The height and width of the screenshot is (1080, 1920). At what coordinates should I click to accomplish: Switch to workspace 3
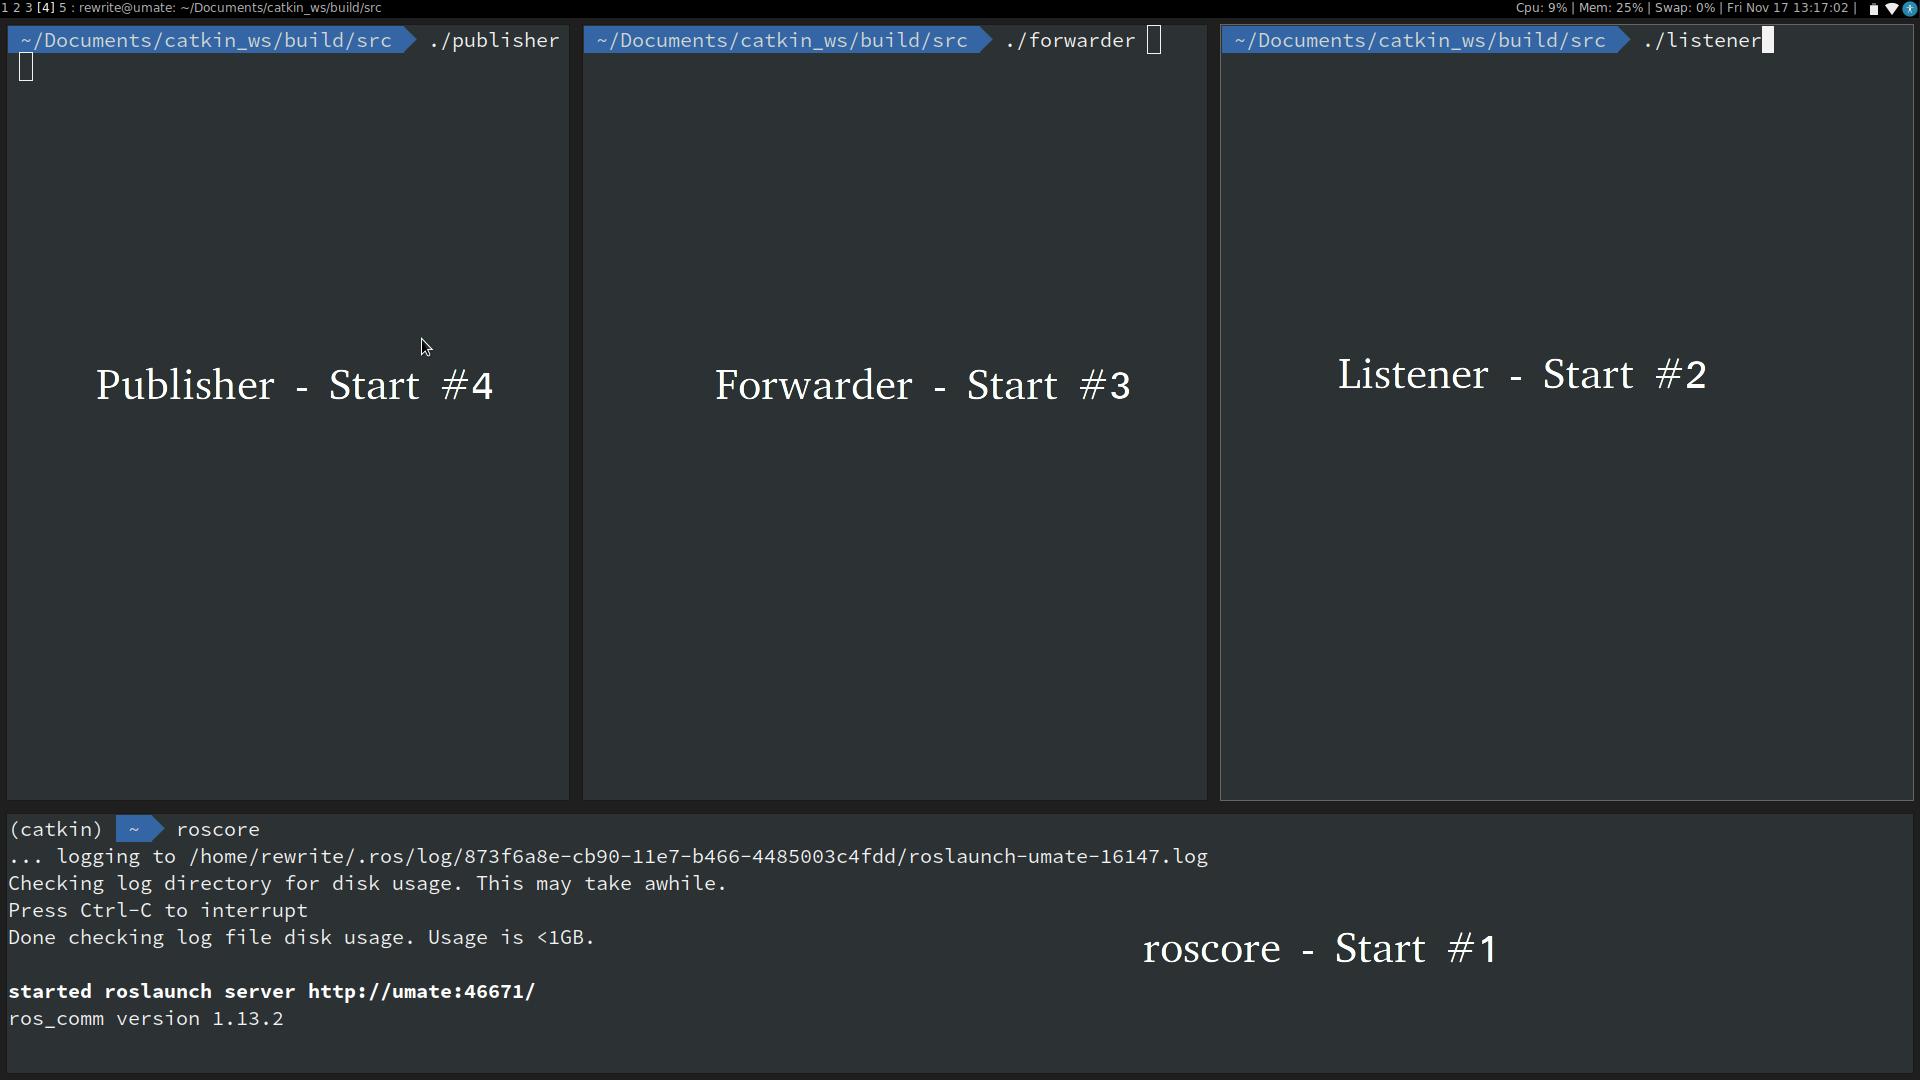[x=28, y=8]
